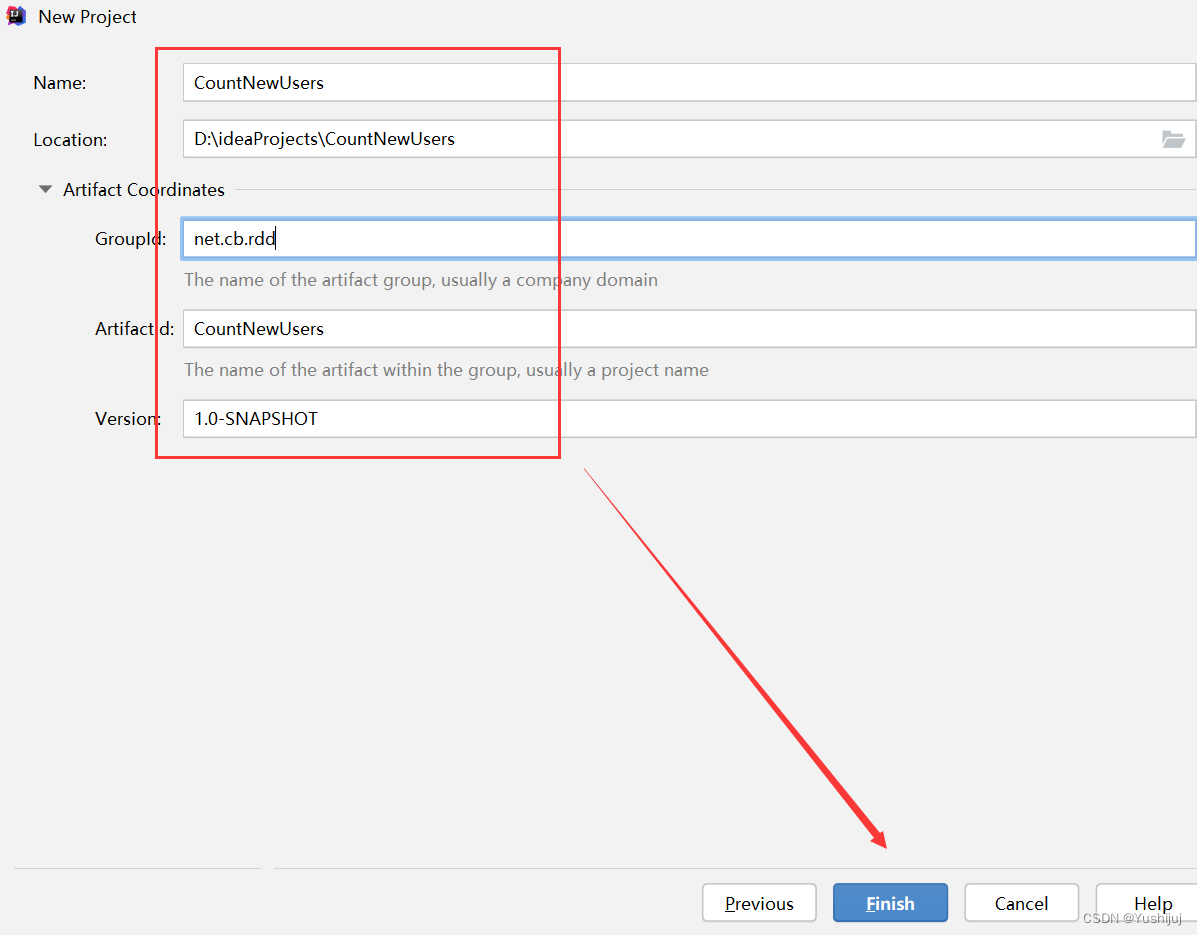Click the folder browse icon in Location field
The image size is (1197, 935).
1173,139
